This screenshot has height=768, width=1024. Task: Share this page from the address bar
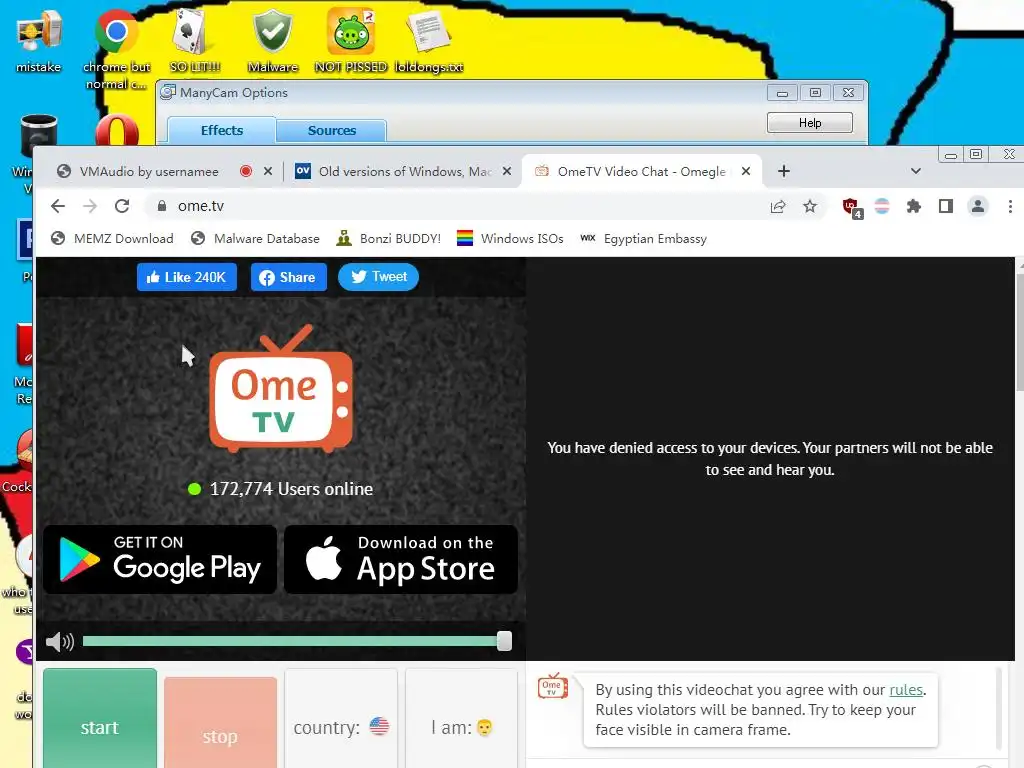[x=777, y=206]
